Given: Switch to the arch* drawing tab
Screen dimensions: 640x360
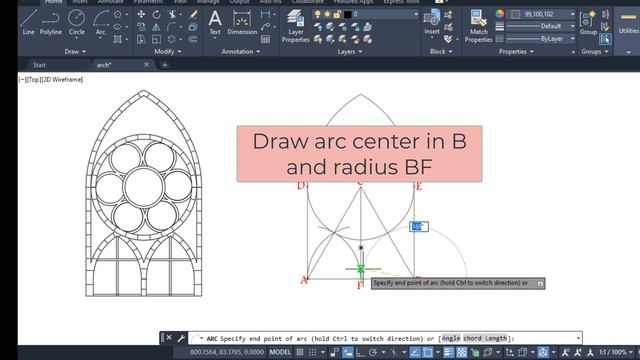Looking at the screenshot, I should click(104, 65).
